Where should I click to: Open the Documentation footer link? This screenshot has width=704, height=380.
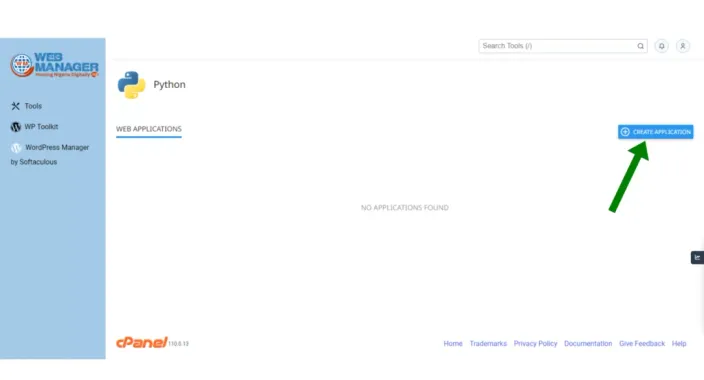pyautogui.click(x=588, y=344)
